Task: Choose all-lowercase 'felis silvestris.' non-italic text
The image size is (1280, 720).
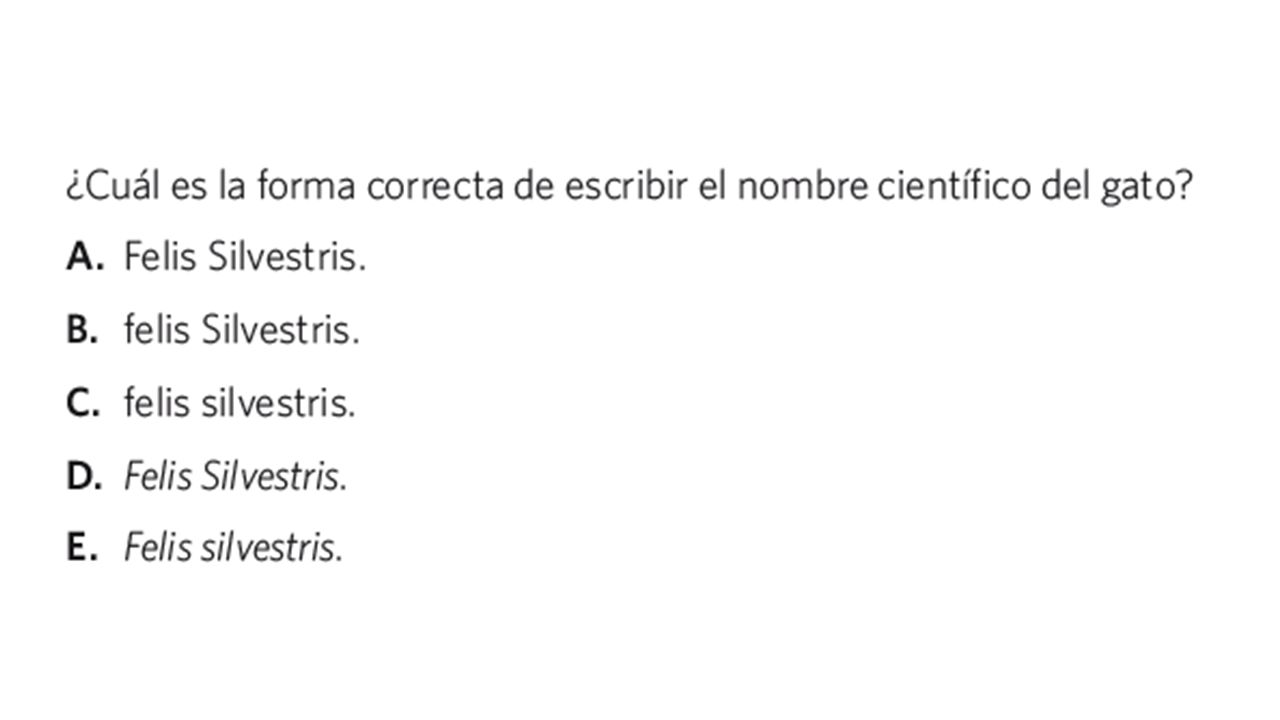Action: click(240, 403)
